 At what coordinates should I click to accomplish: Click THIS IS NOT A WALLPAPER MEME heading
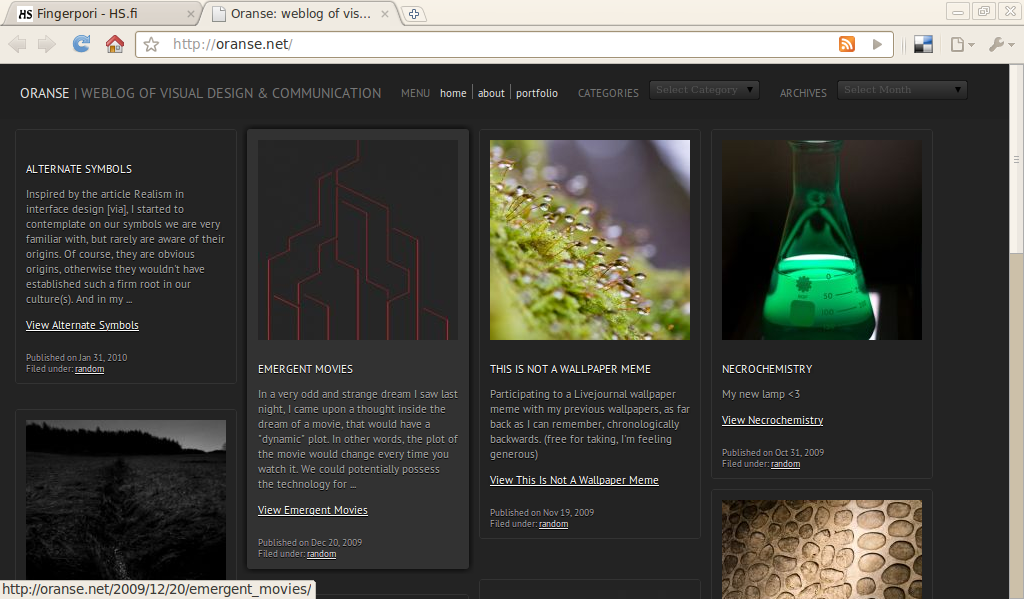click(570, 369)
